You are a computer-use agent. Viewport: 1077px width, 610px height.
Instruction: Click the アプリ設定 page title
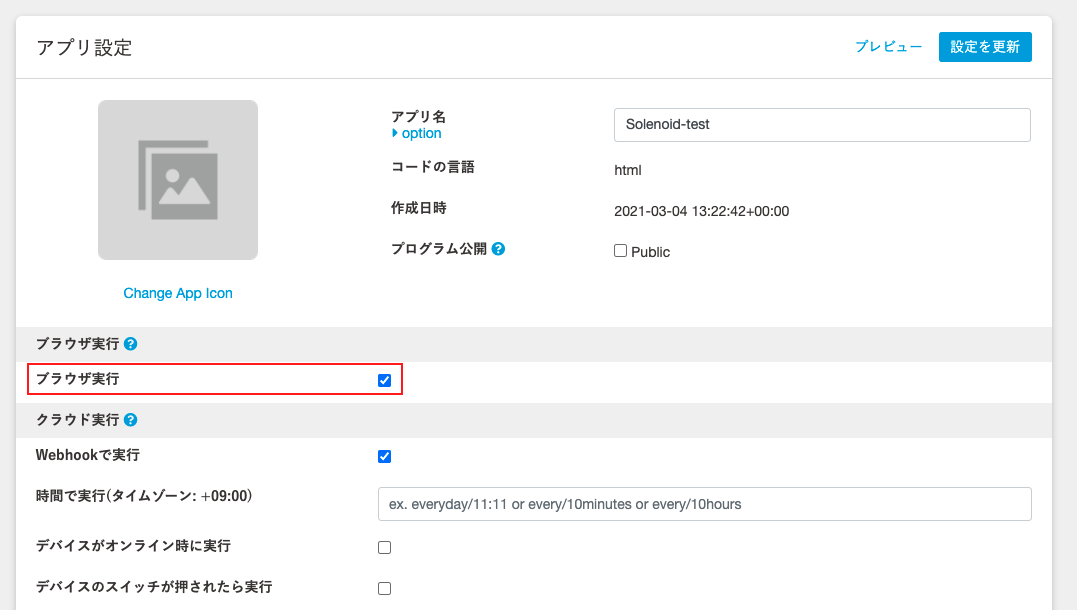point(84,48)
